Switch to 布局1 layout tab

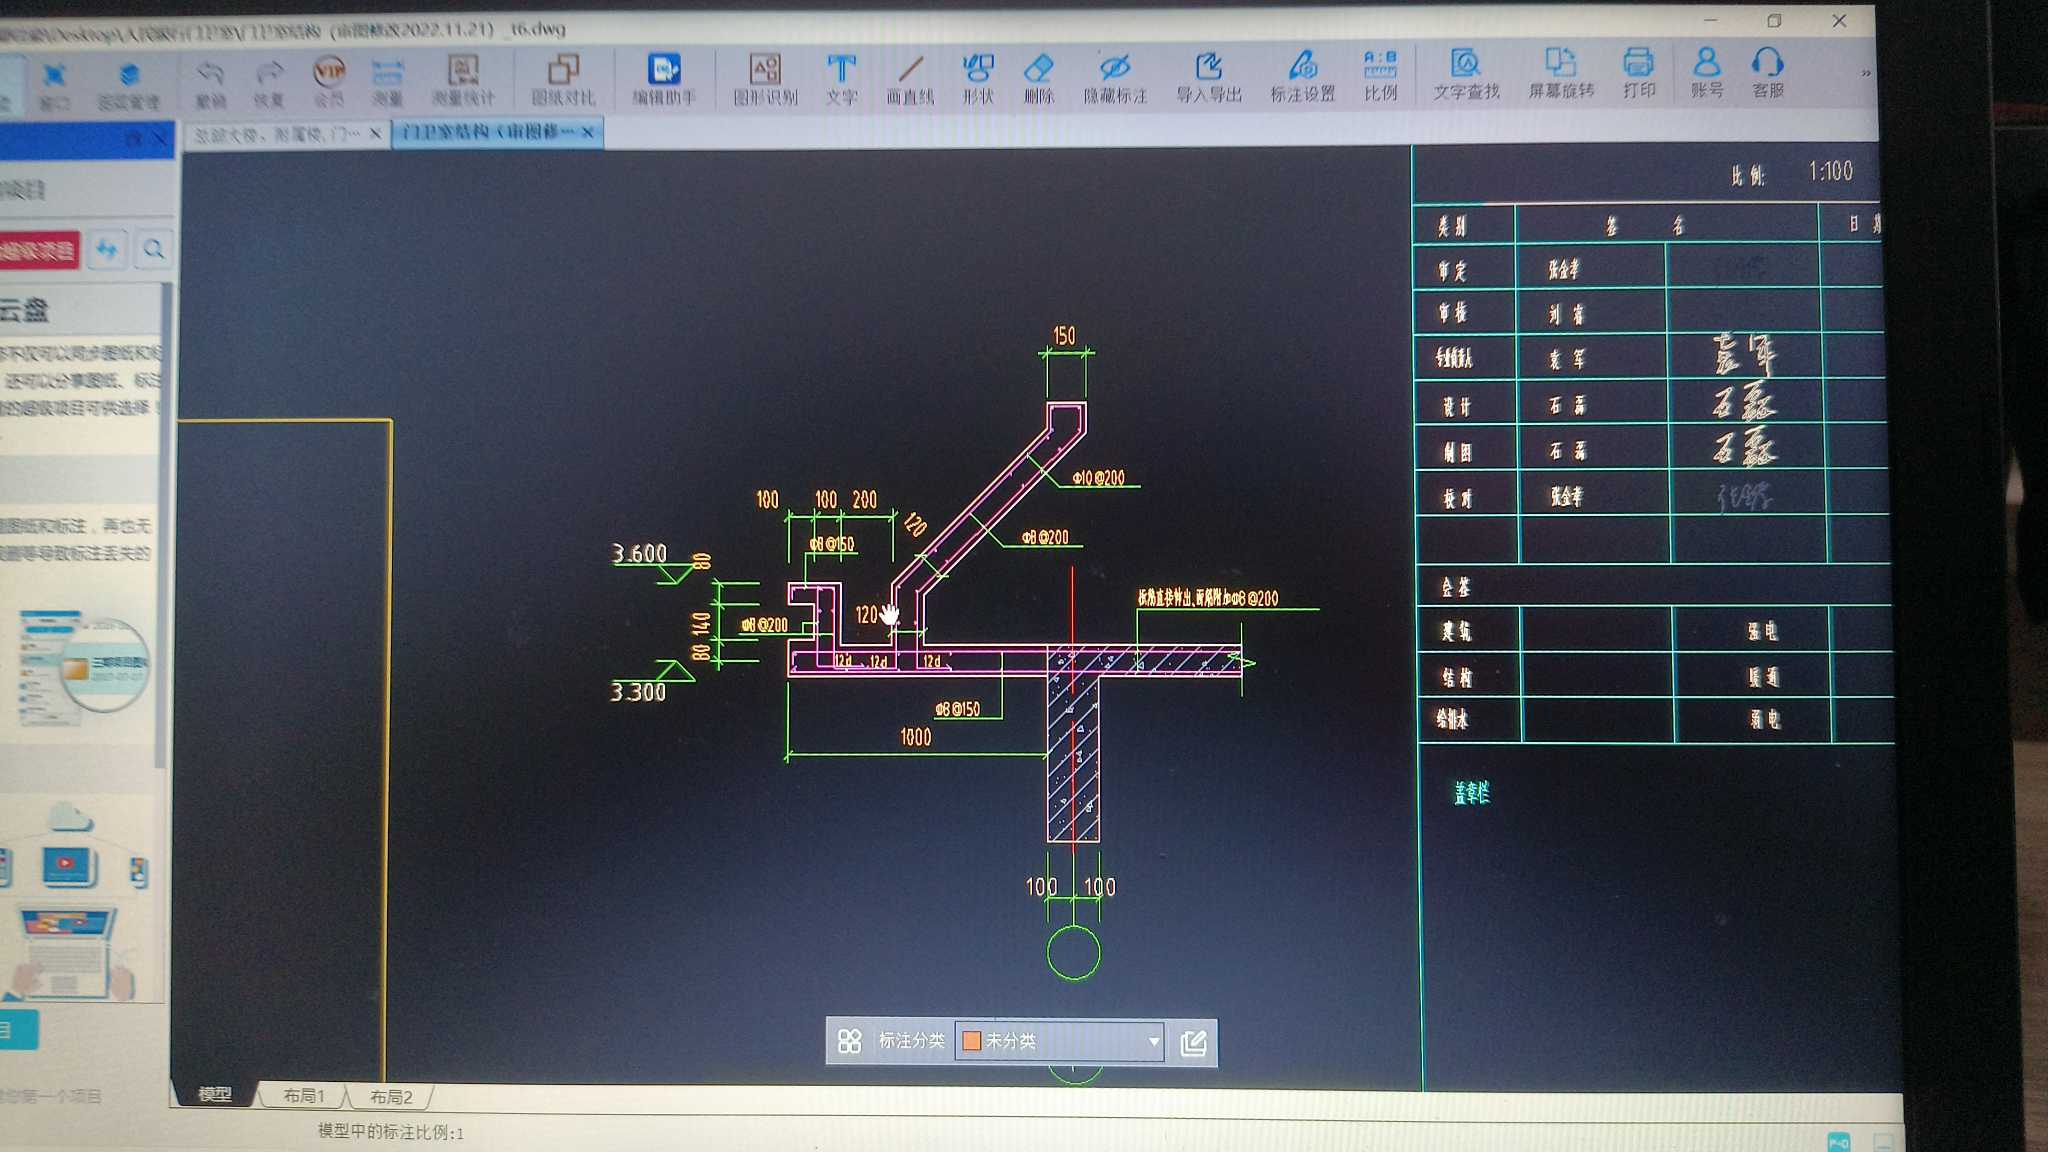[304, 1096]
